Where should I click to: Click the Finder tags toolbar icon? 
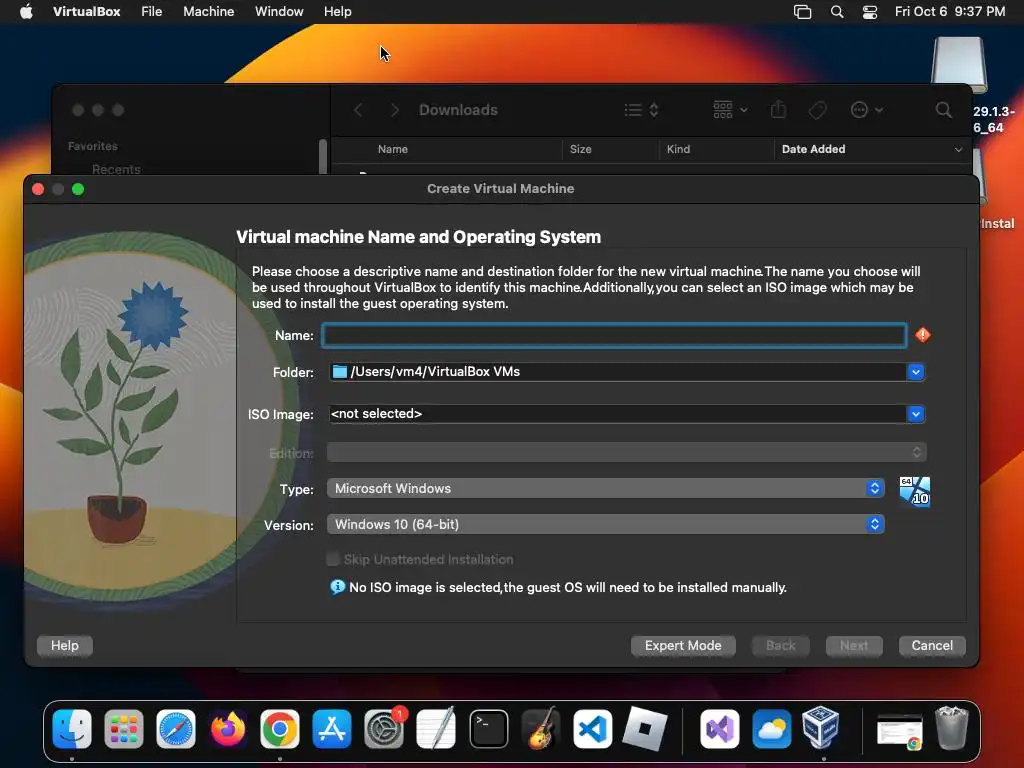(818, 110)
